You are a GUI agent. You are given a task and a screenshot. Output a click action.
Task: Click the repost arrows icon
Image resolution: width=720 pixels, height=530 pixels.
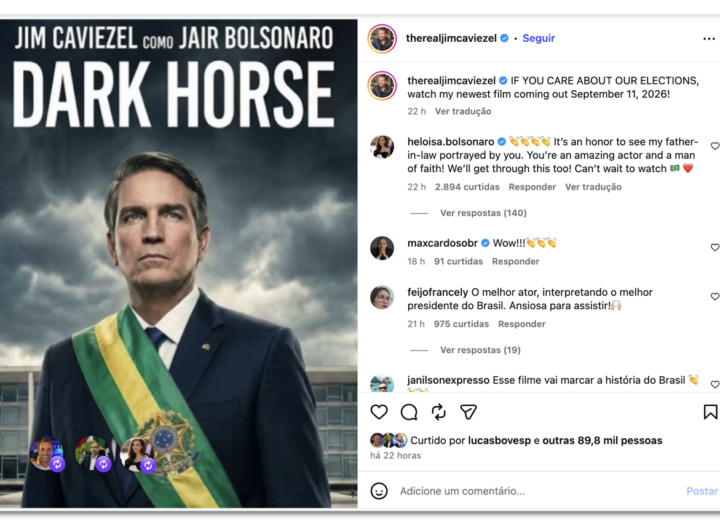coord(438,412)
